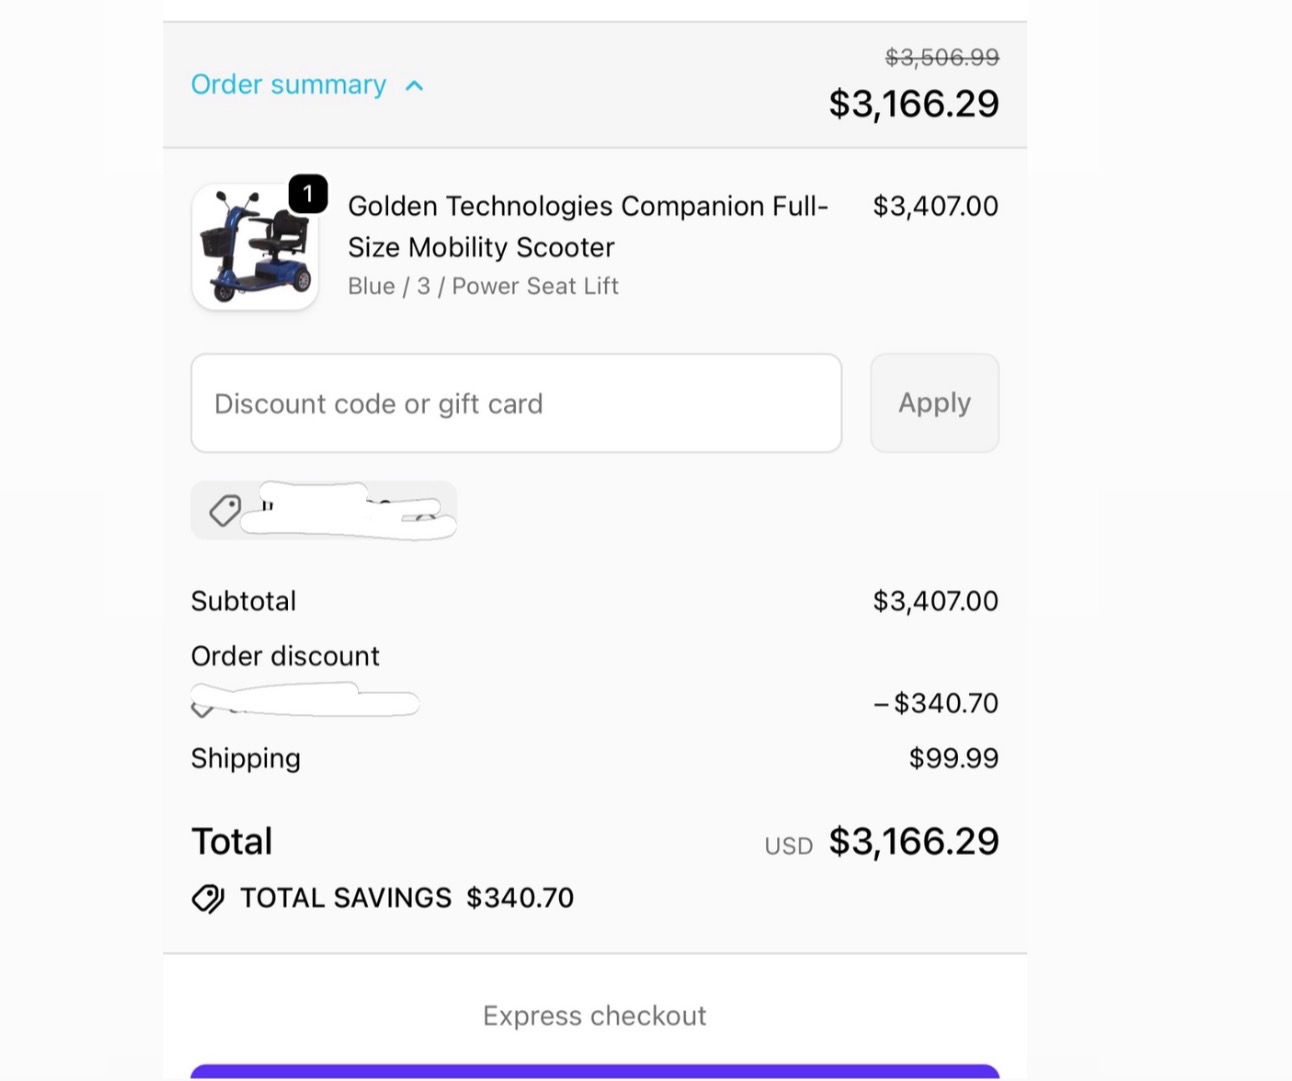Click the -$340.70 order discount amount
The height and width of the screenshot is (1081, 1292).
[x=936, y=703]
